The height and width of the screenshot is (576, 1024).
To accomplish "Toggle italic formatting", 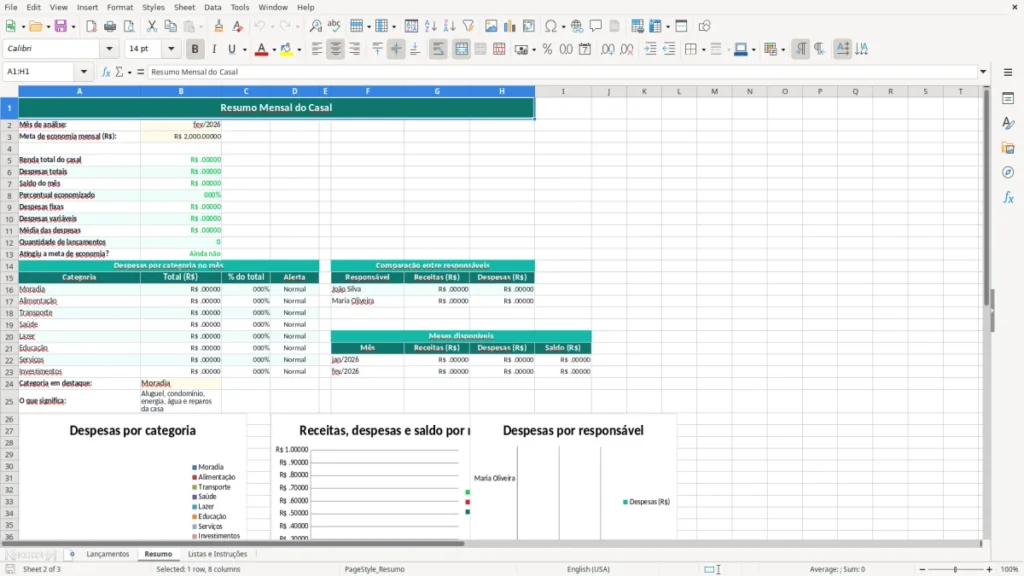I will click(214, 49).
